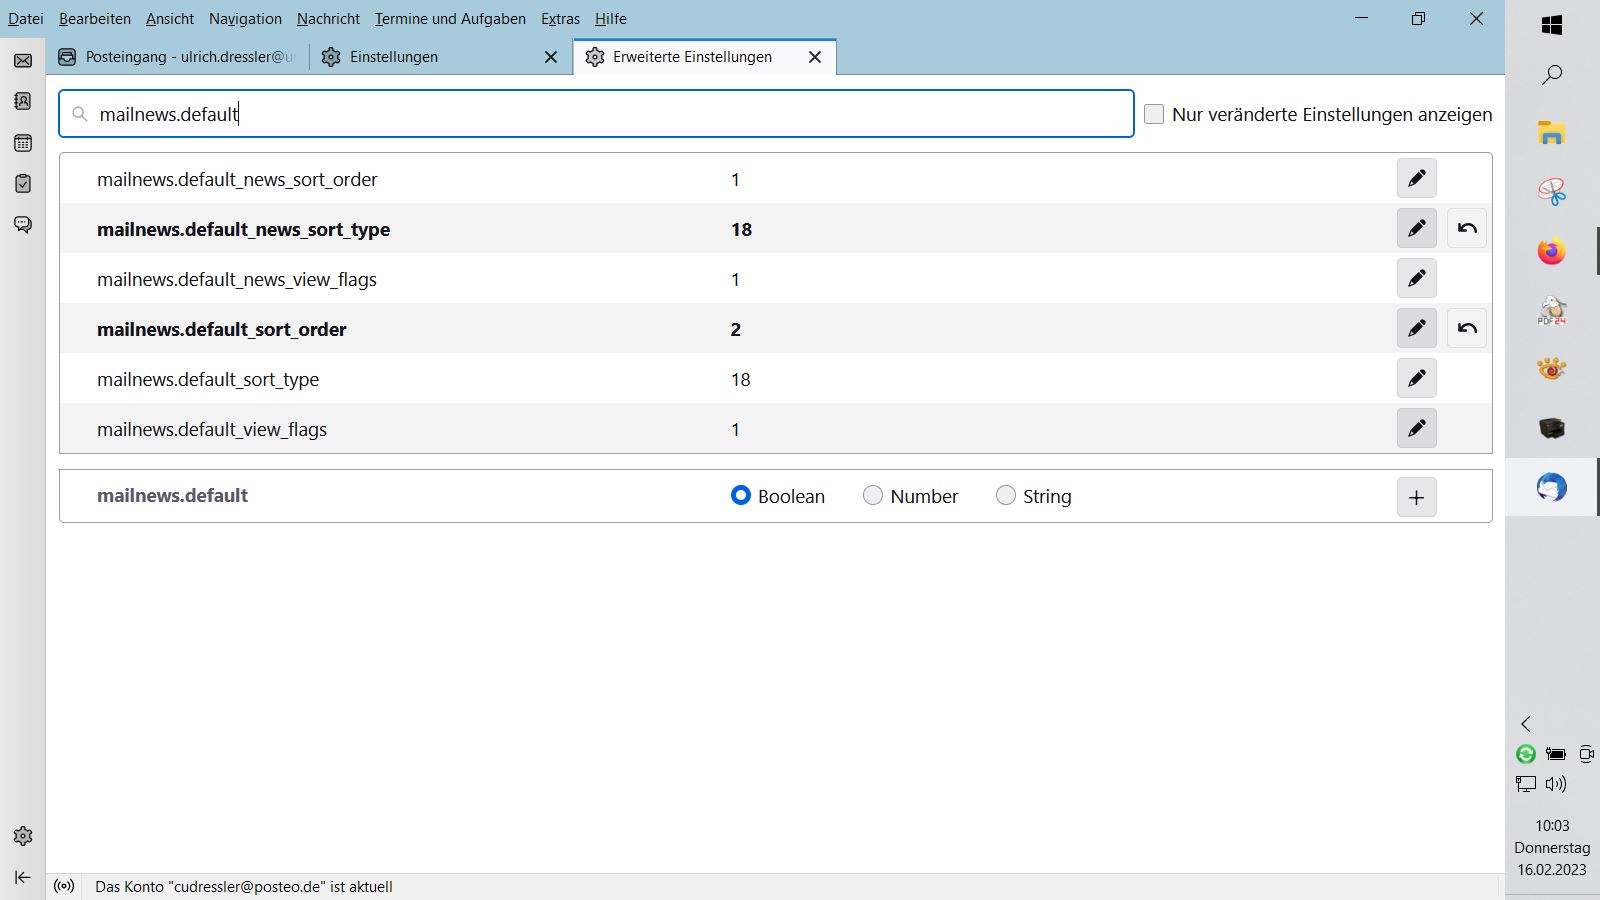Select the Number radio option
This screenshot has width=1600, height=900.
[873, 496]
